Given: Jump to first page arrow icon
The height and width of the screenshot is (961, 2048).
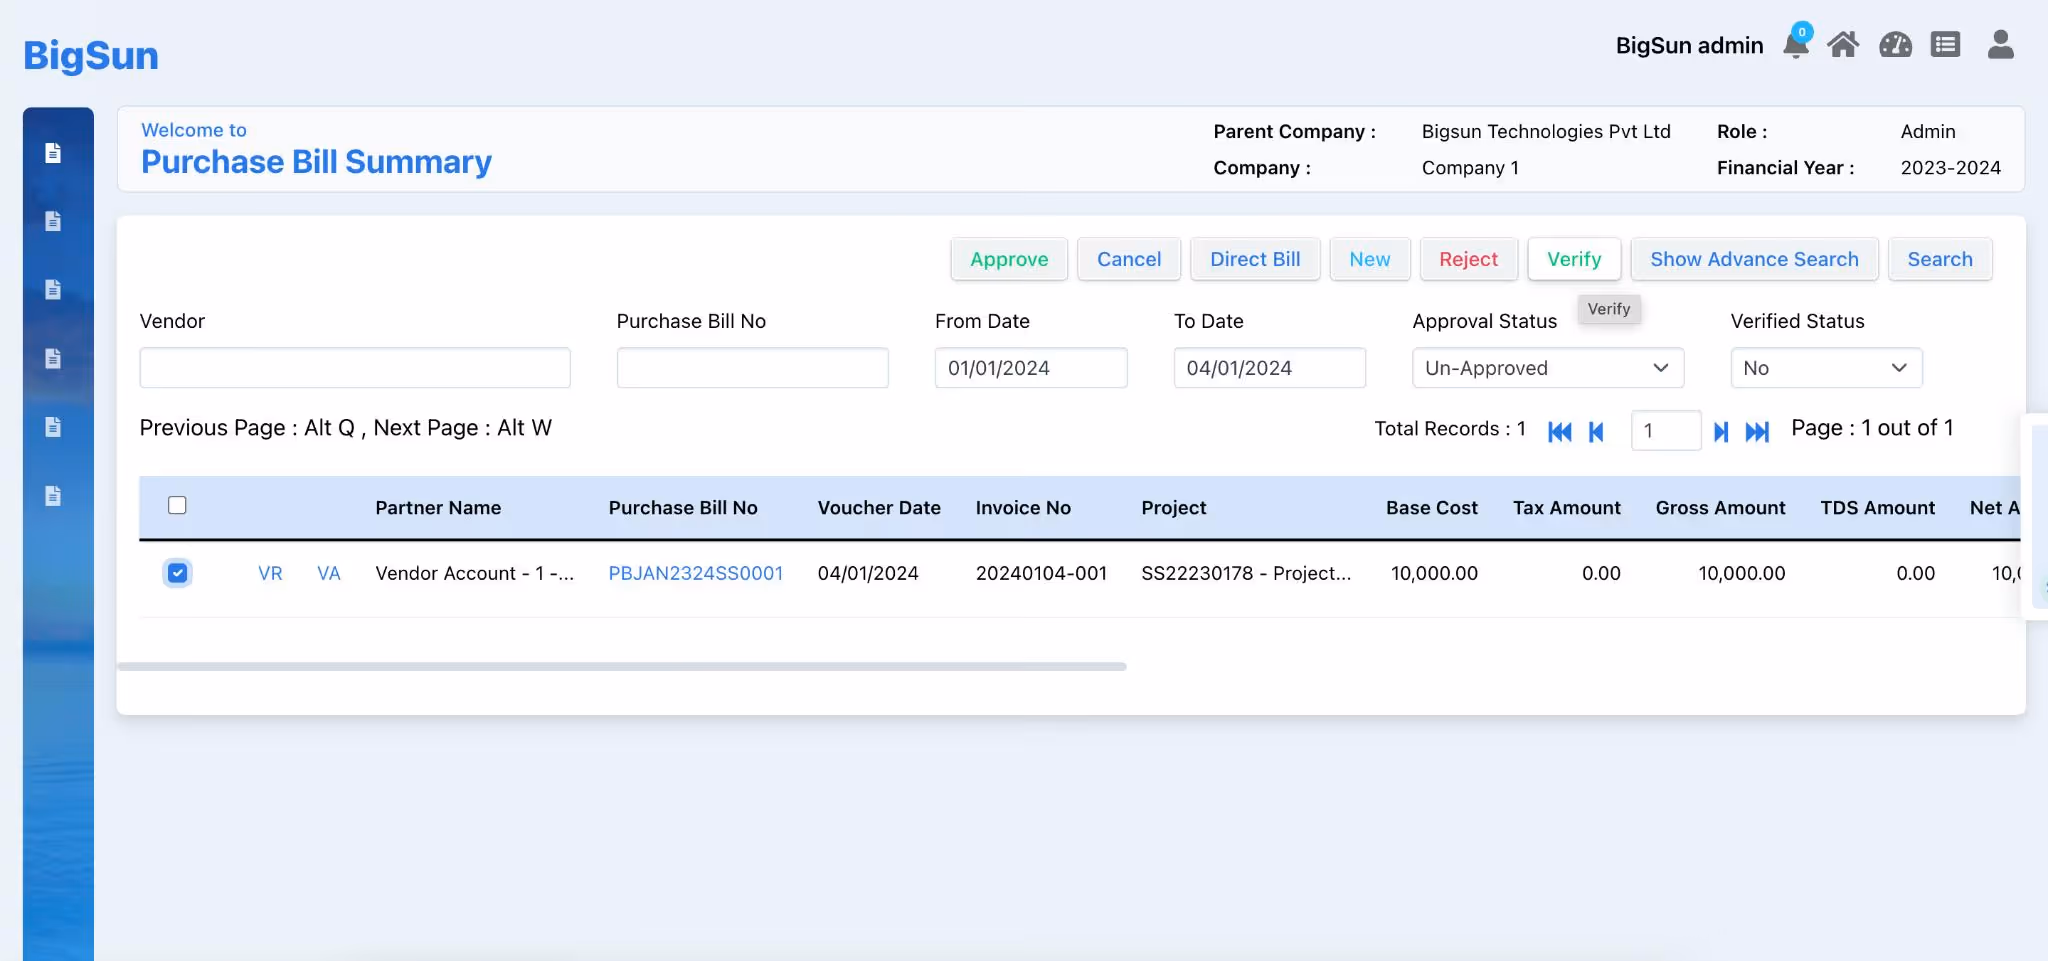Looking at the screenshot, I should click(x=1559, y=431).
